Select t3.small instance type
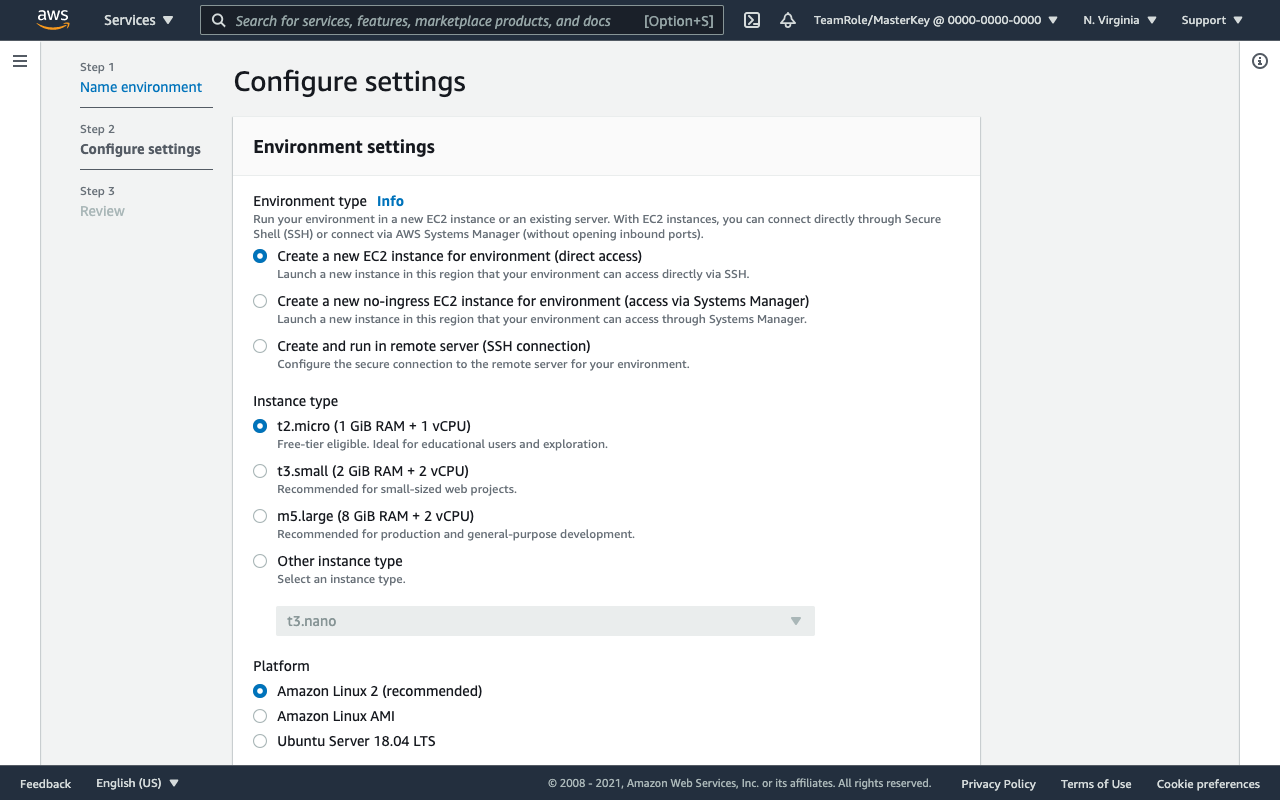1280x800 pixels. pyautogui.click(x=260, y=471)
